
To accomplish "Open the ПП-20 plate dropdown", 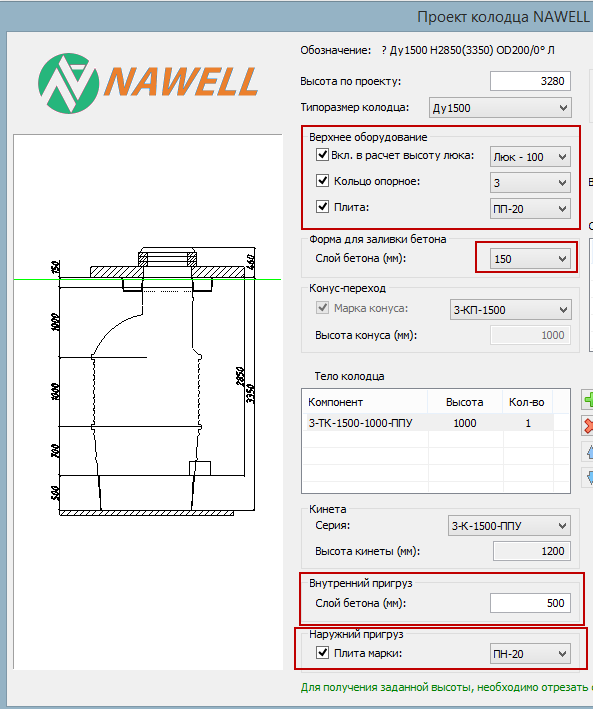I will click(530, 209).
